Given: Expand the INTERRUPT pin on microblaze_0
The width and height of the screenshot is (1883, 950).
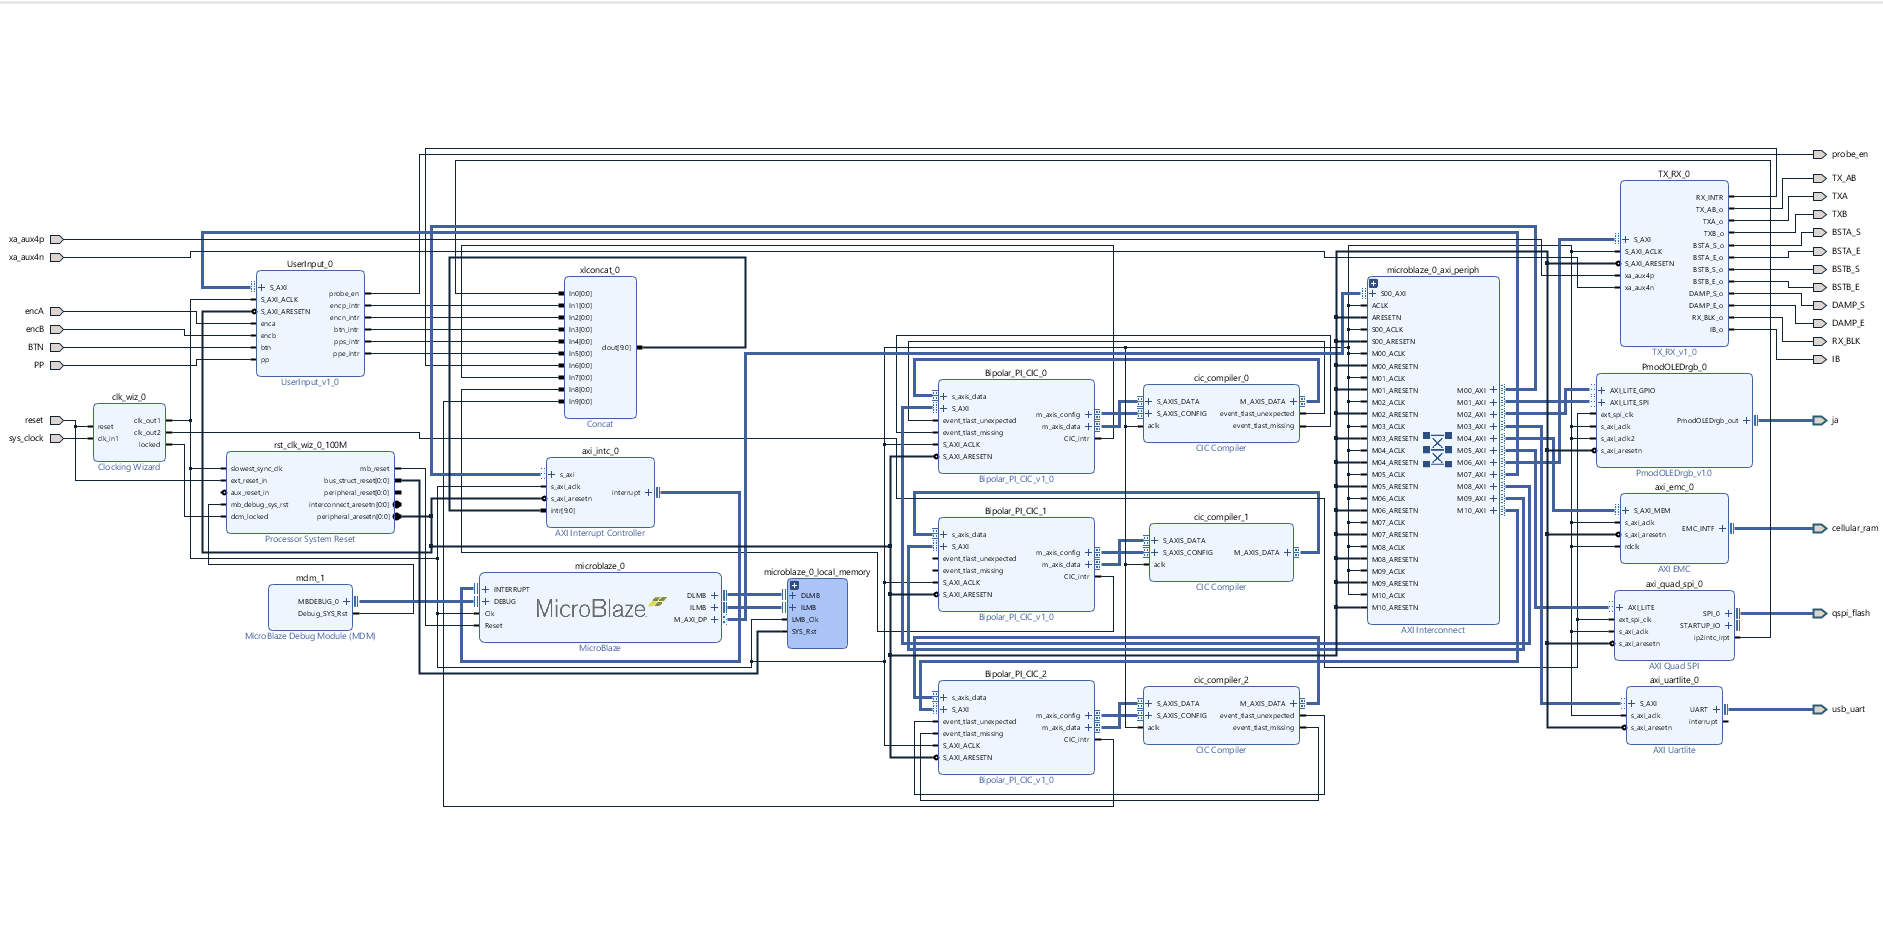Looking at the screenshot, I should pyautogui.click(x=486, y=590).
